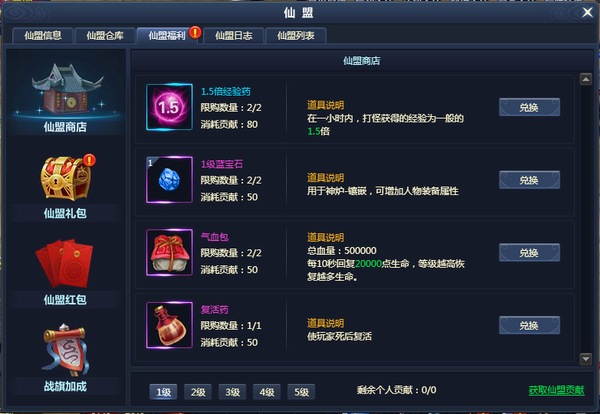The height and width of the screenshot is (414, 600).
Task: Click the scroll-down arrow of the shop list
Action: tap(586, 359)
